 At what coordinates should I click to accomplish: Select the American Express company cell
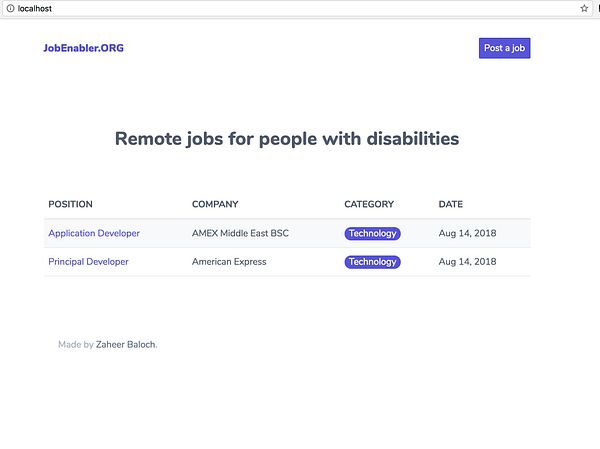(229, 262)
